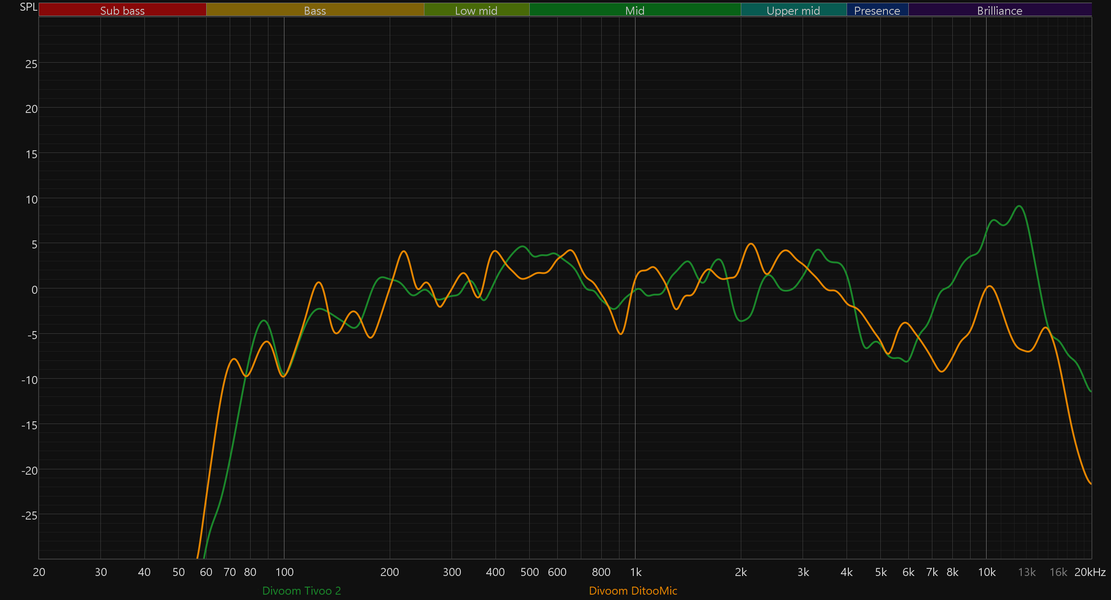Click the 13k frequency axis label
The height and width of the screenshot is (600, 1111).
coord(1027,572)
